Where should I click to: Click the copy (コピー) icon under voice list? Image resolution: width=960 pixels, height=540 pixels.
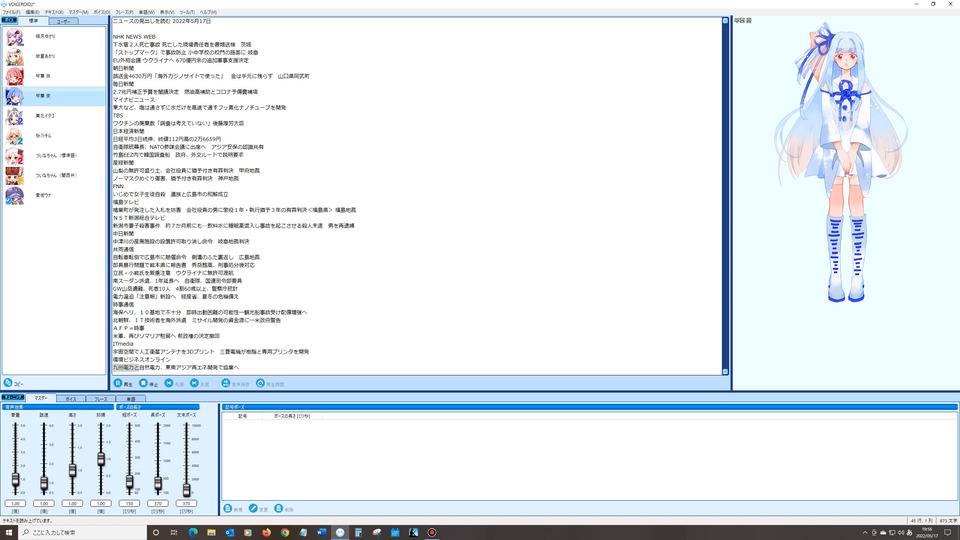coord(8,383)
